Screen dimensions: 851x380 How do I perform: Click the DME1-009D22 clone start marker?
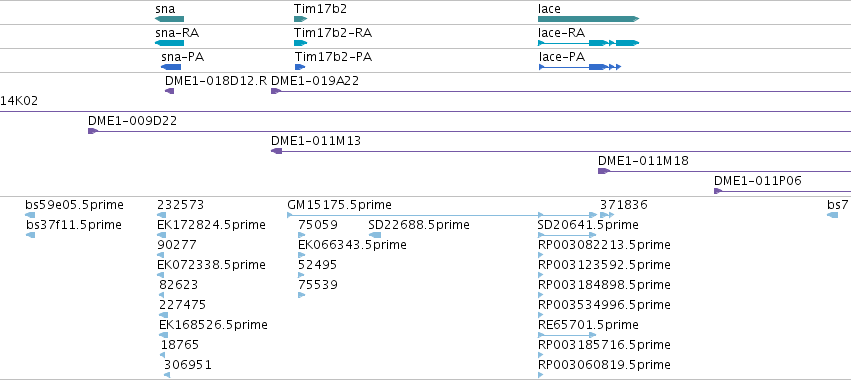93,131
